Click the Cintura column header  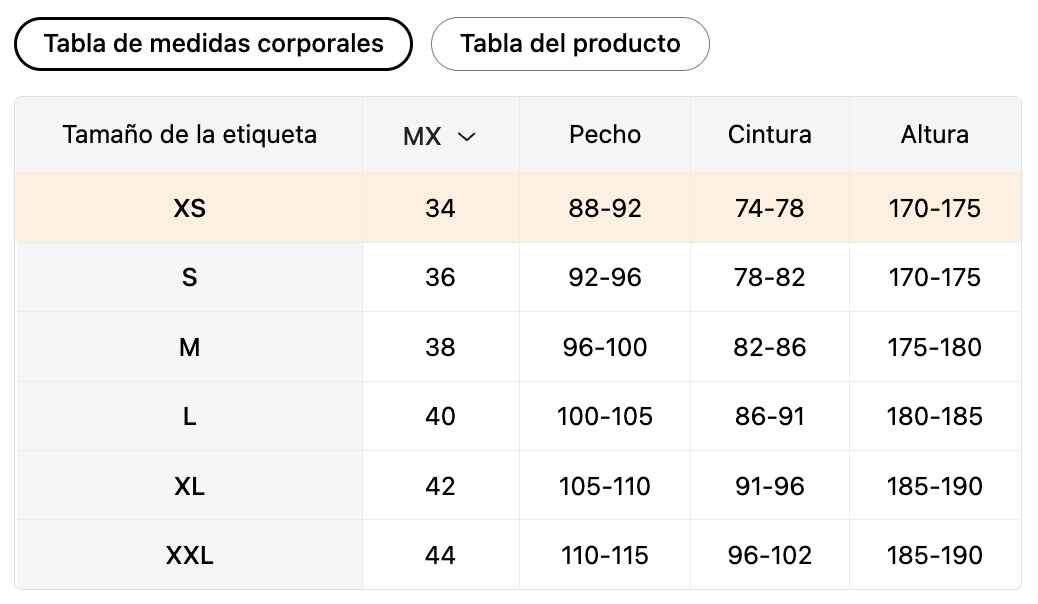pos(770,134)
